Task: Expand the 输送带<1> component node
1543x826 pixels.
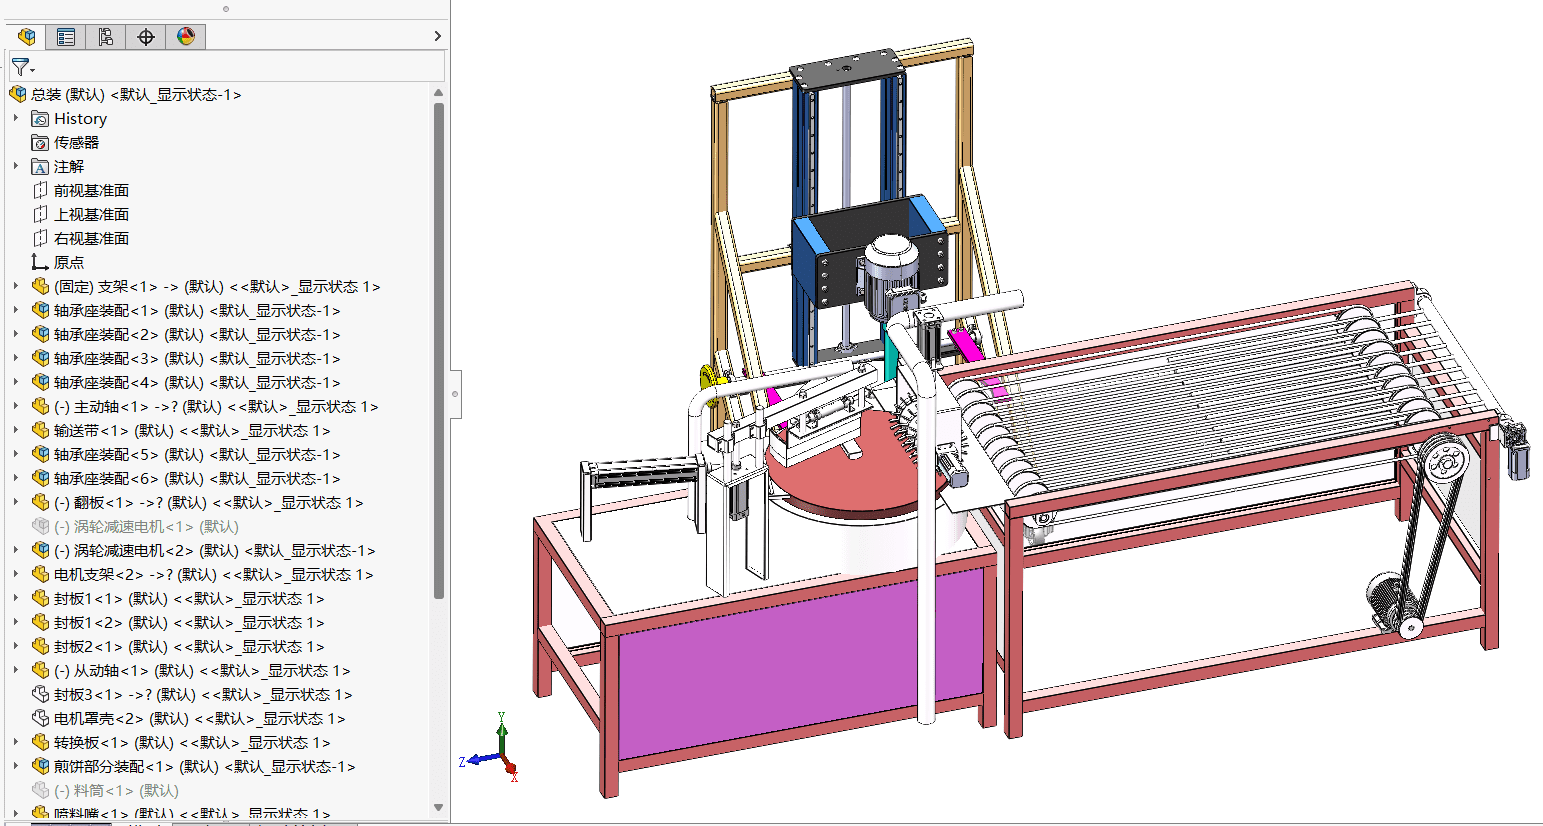Action: click(16, 430)
